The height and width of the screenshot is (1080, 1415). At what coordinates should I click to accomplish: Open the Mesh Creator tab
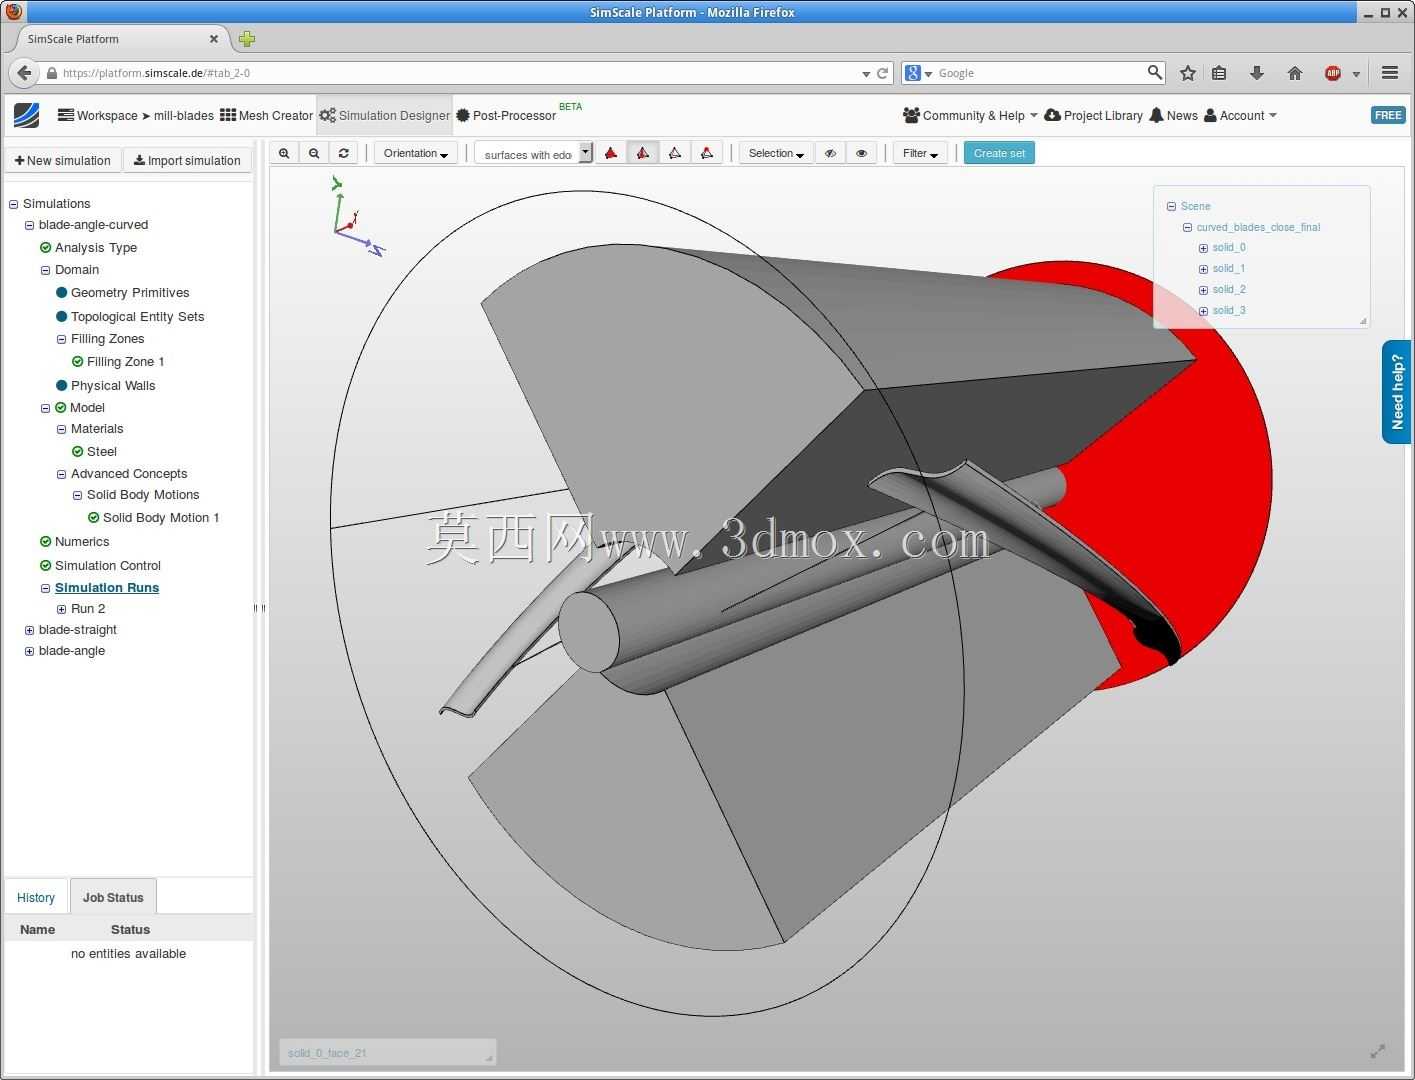point(267,115)
